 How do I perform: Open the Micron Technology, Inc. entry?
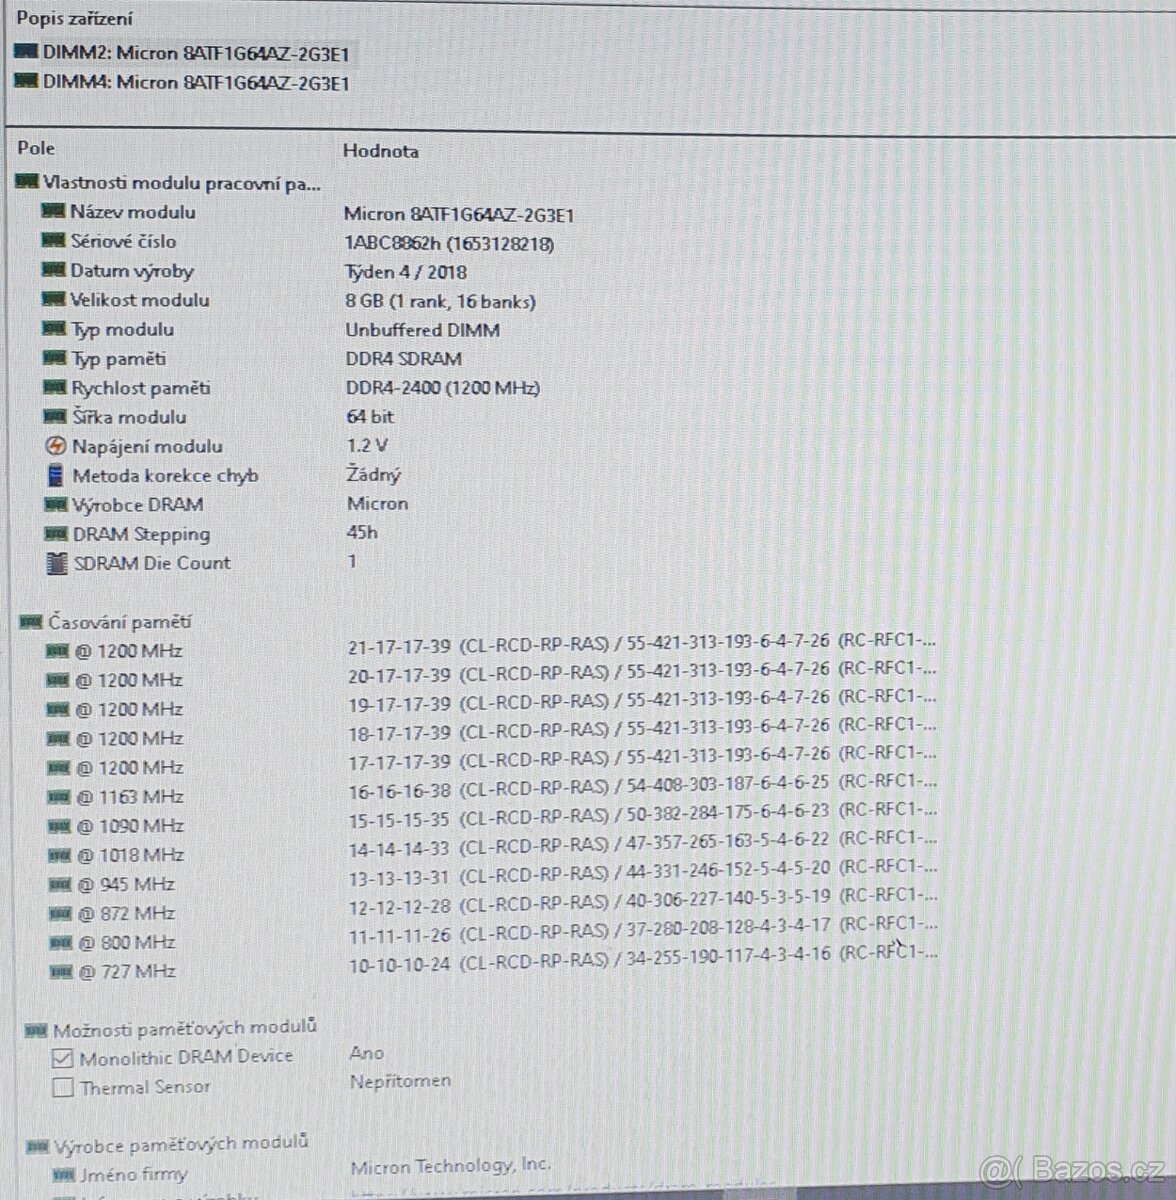(451, 1165)
